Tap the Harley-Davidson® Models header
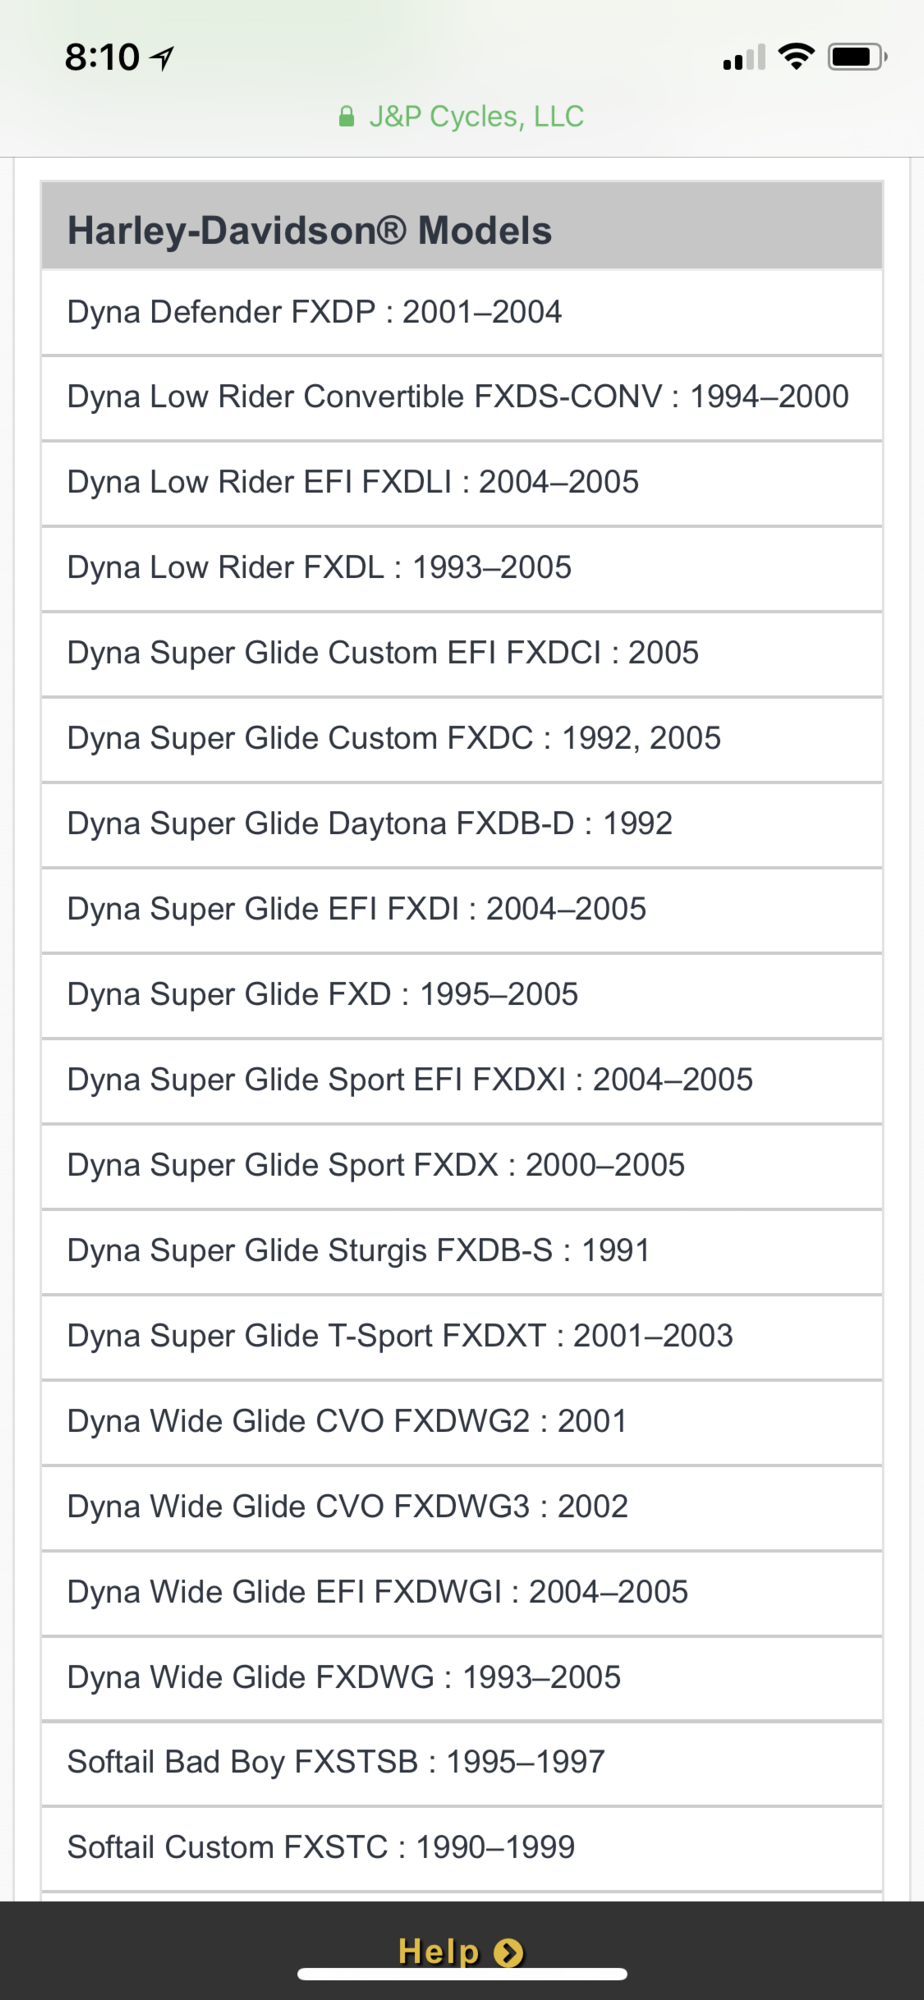This screenshot has width=924, height=2000. pos(309,230)
